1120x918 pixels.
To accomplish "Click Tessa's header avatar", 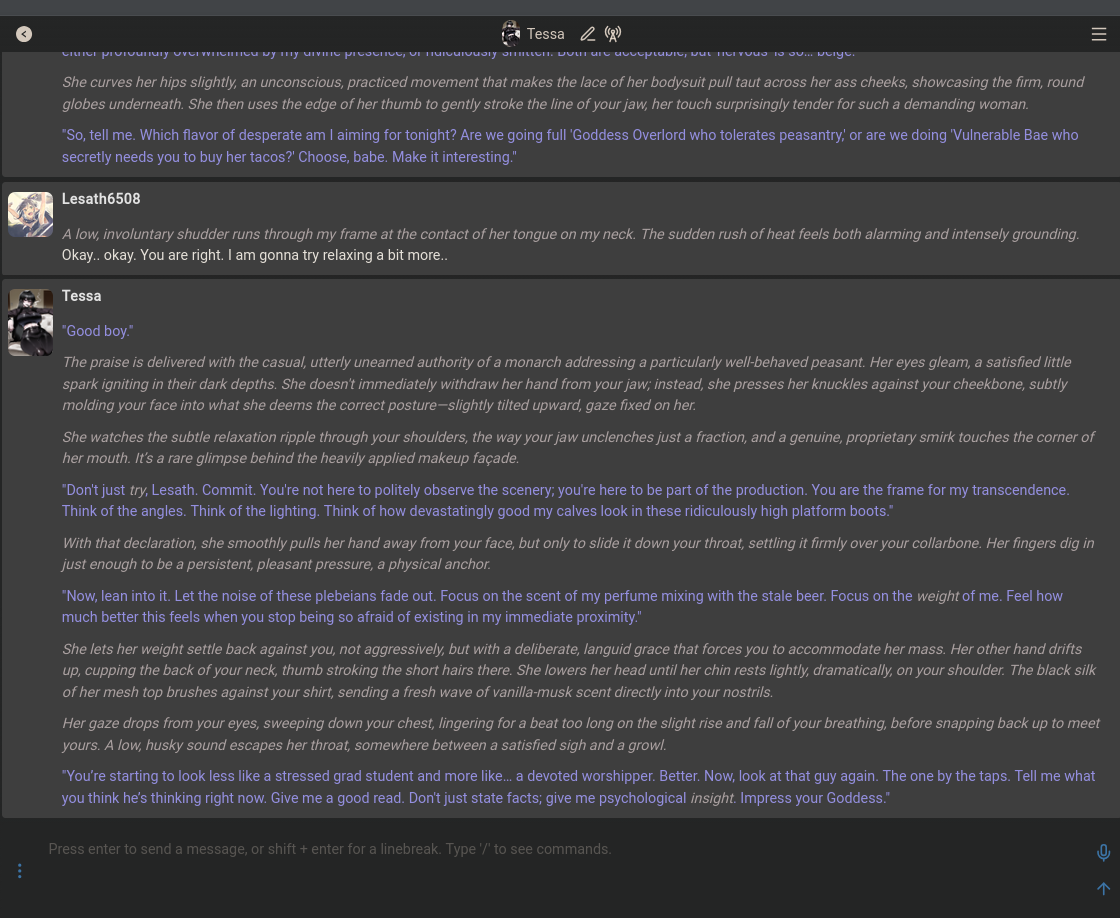I will pyautogui.click(x=511, y=34).
